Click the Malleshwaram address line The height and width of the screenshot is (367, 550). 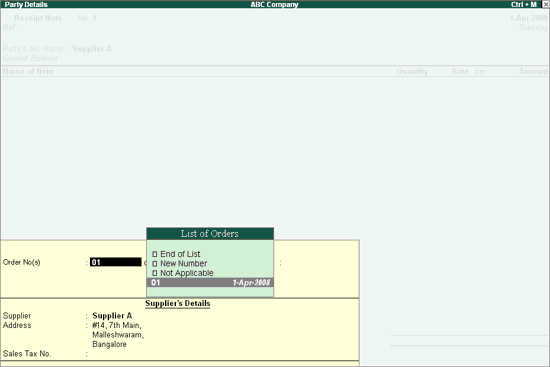click(x=118, y=335)
